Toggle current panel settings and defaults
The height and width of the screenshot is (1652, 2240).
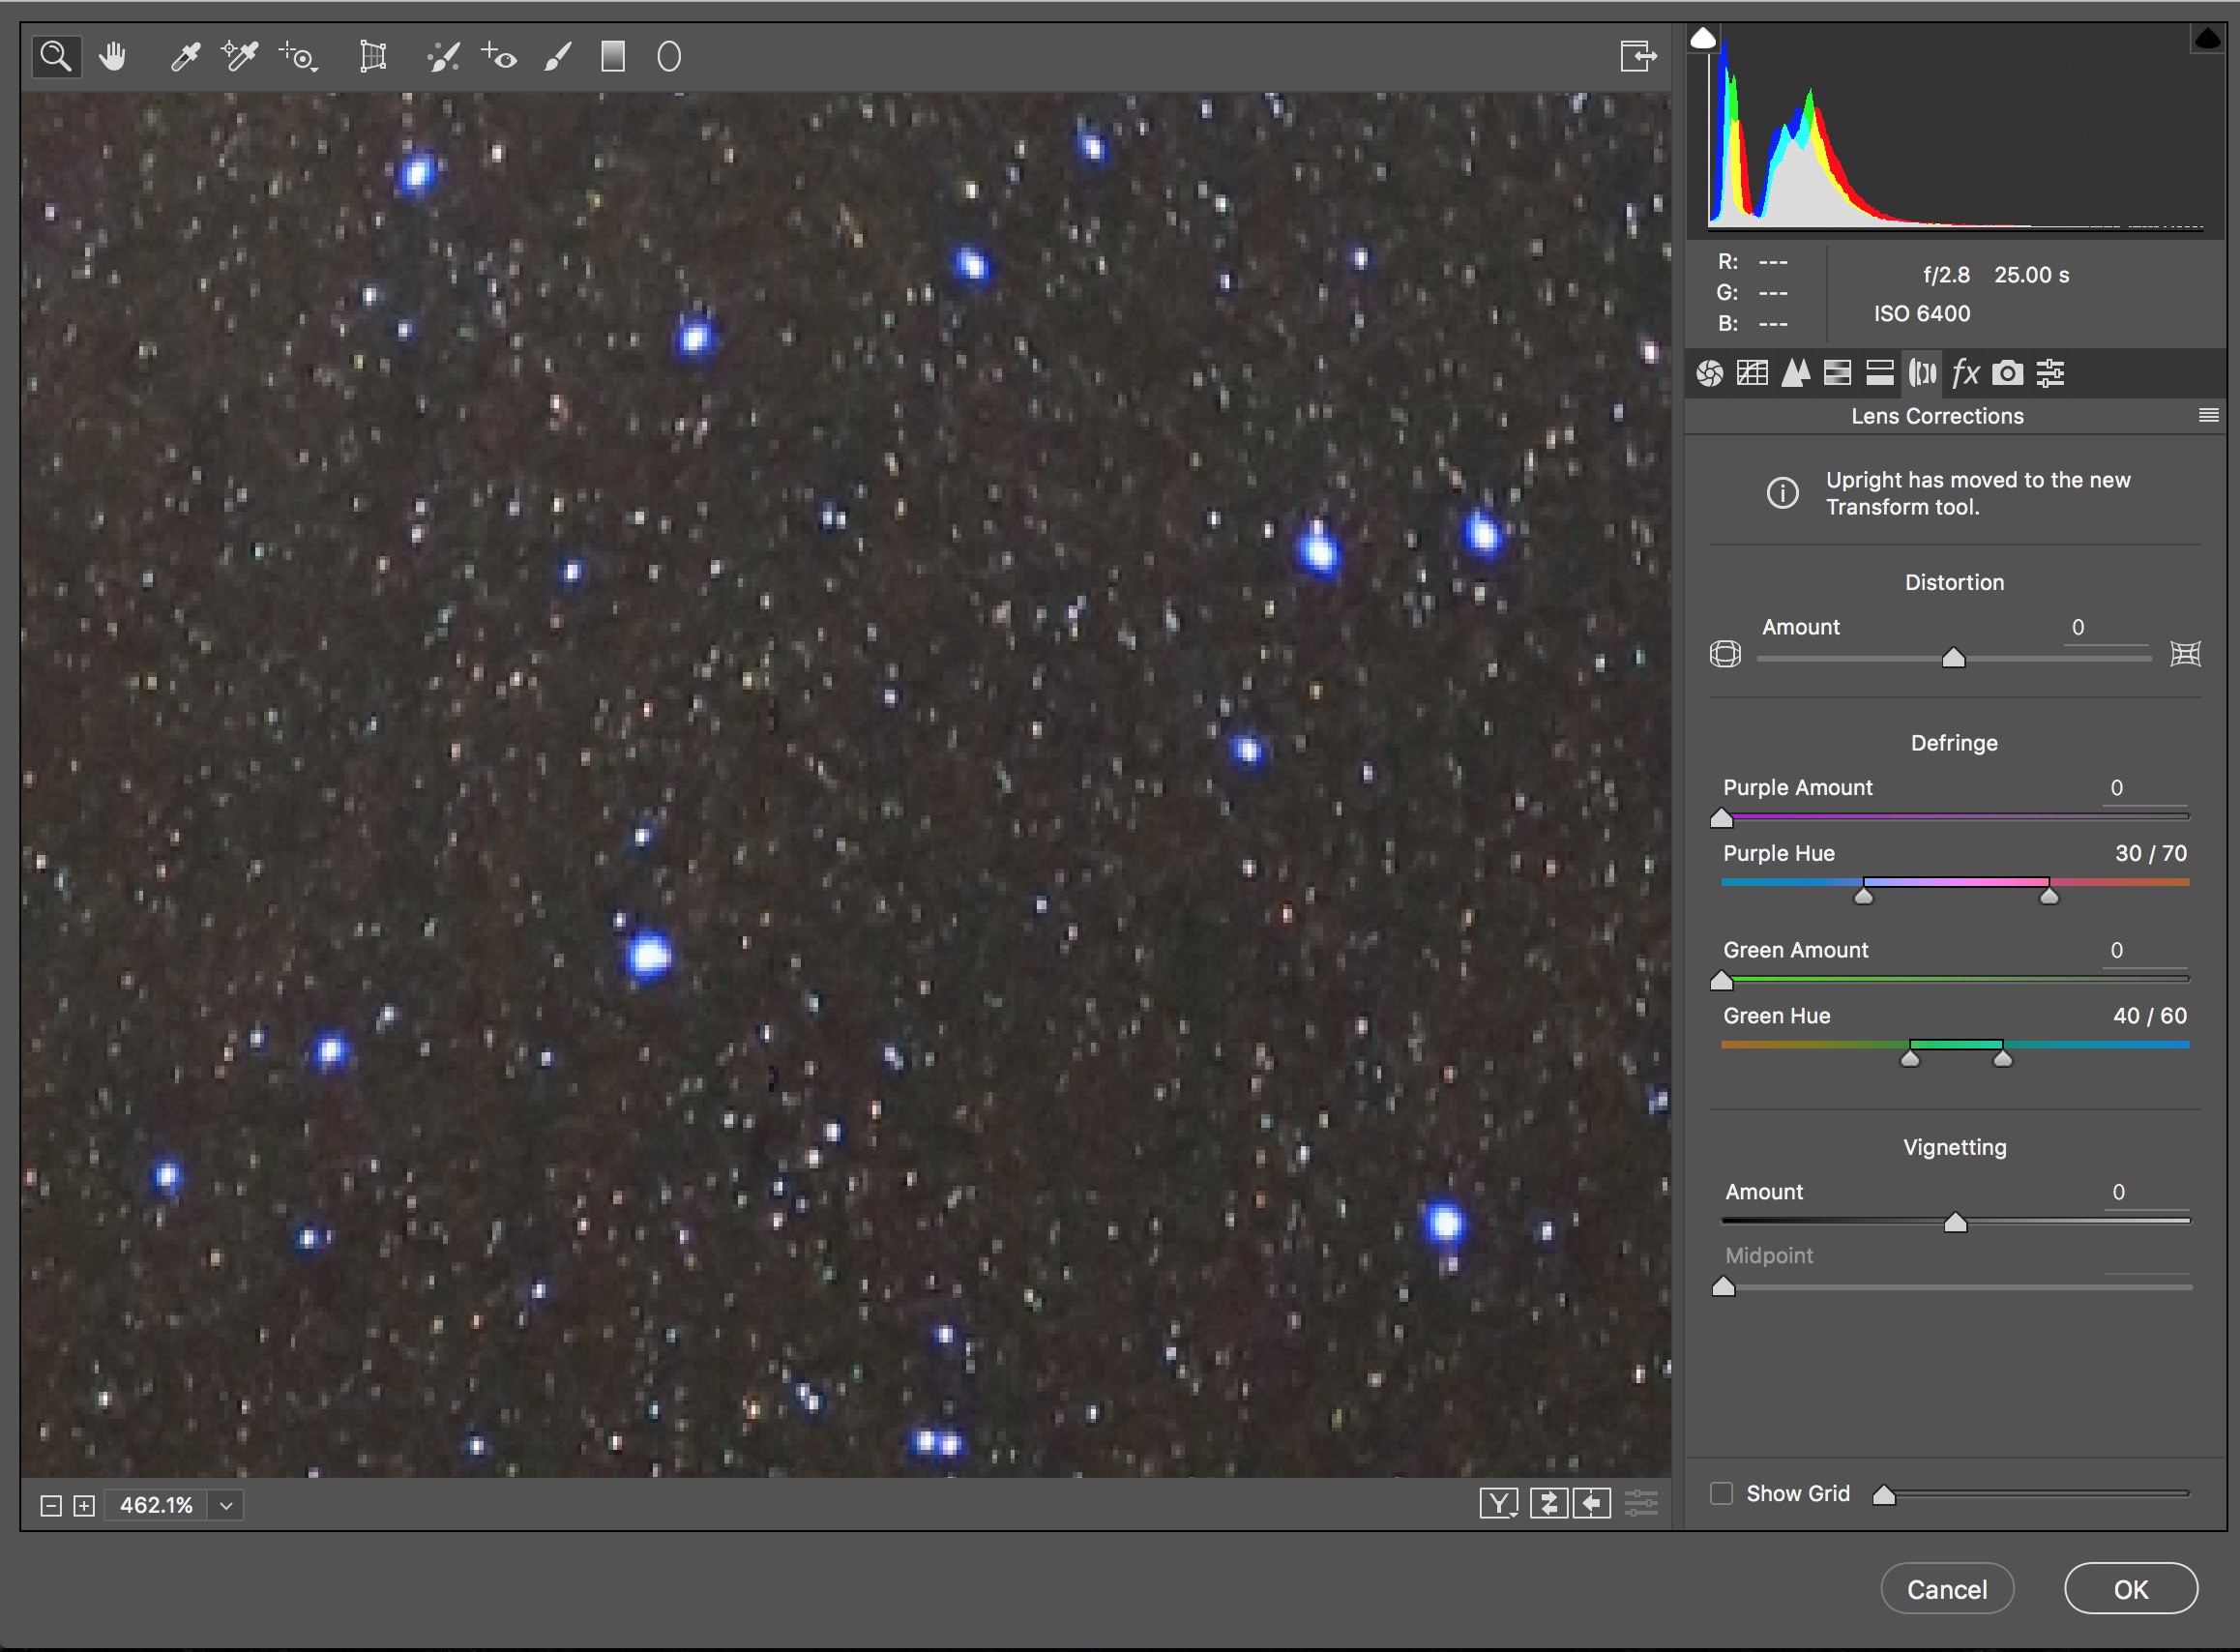click(x=1641, y=1503)
